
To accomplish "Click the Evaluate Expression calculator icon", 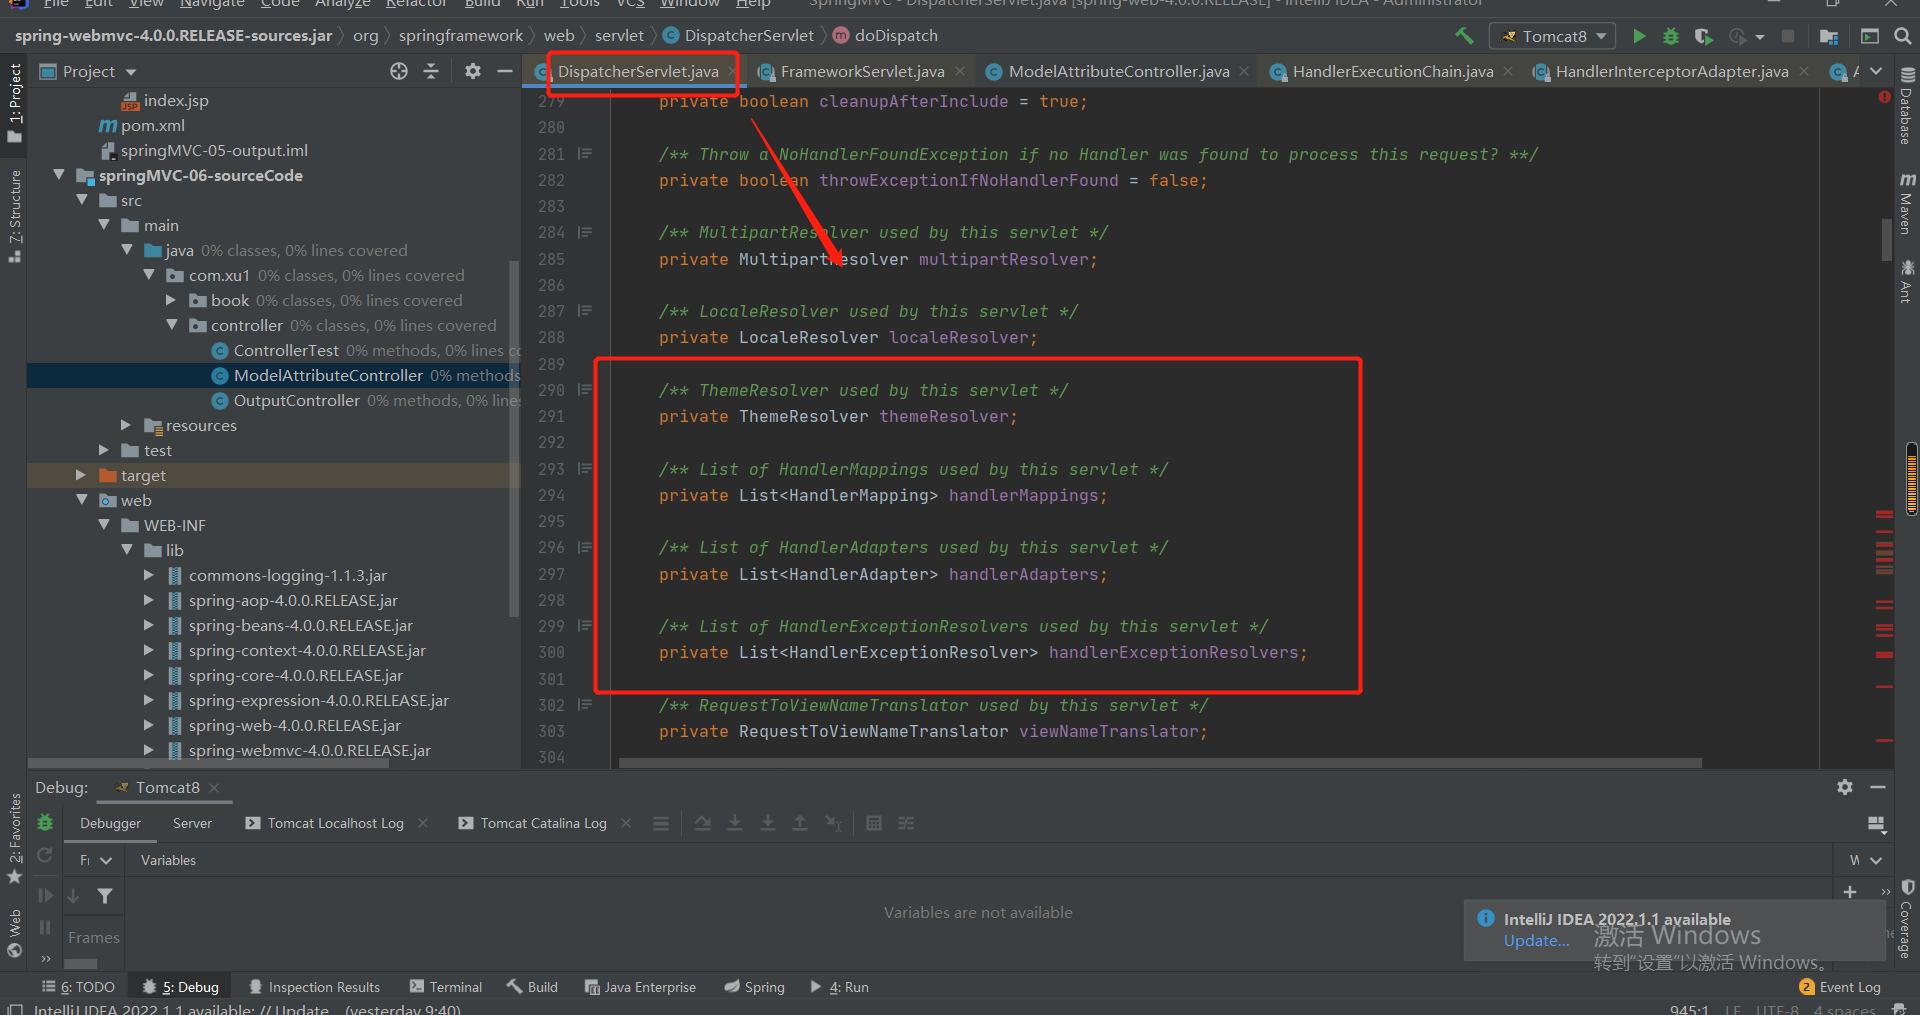I will [x=874, y=823].
